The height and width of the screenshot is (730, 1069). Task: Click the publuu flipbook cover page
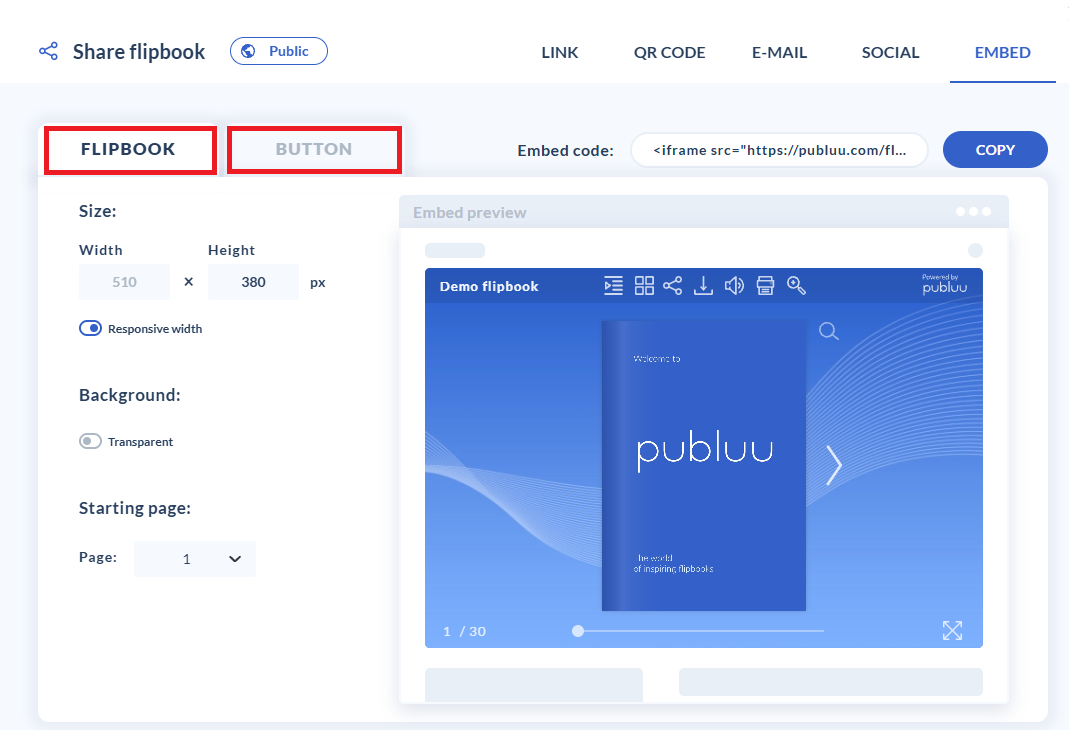point(704,466)
